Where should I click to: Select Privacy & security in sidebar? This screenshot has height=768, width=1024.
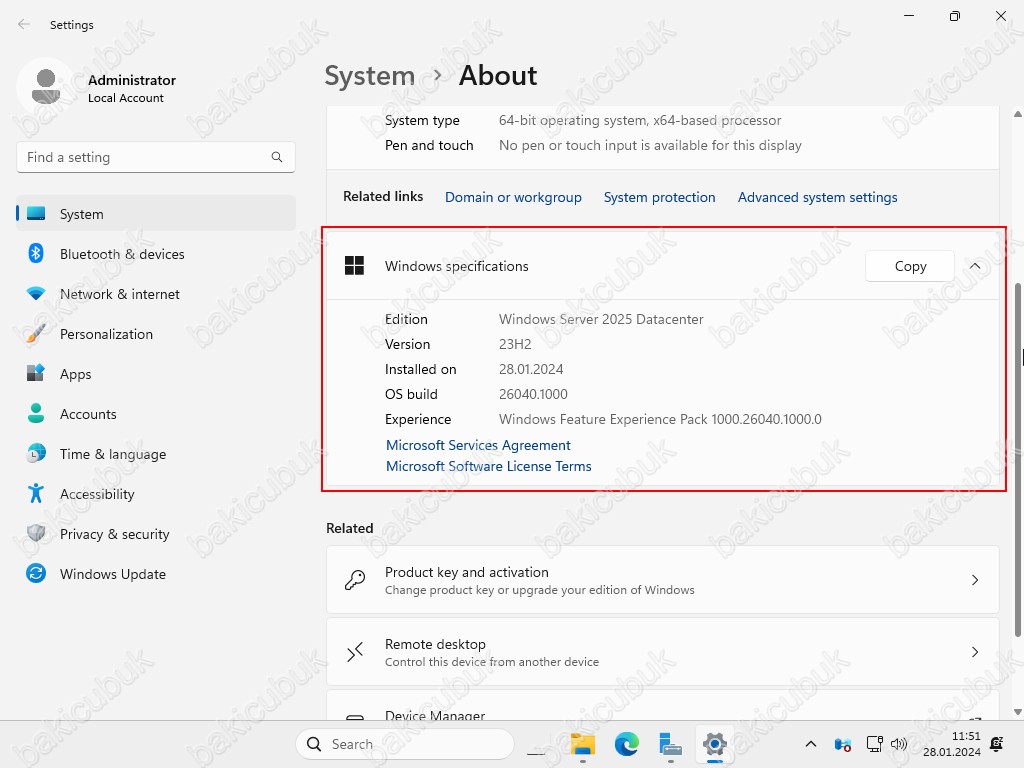156,533
